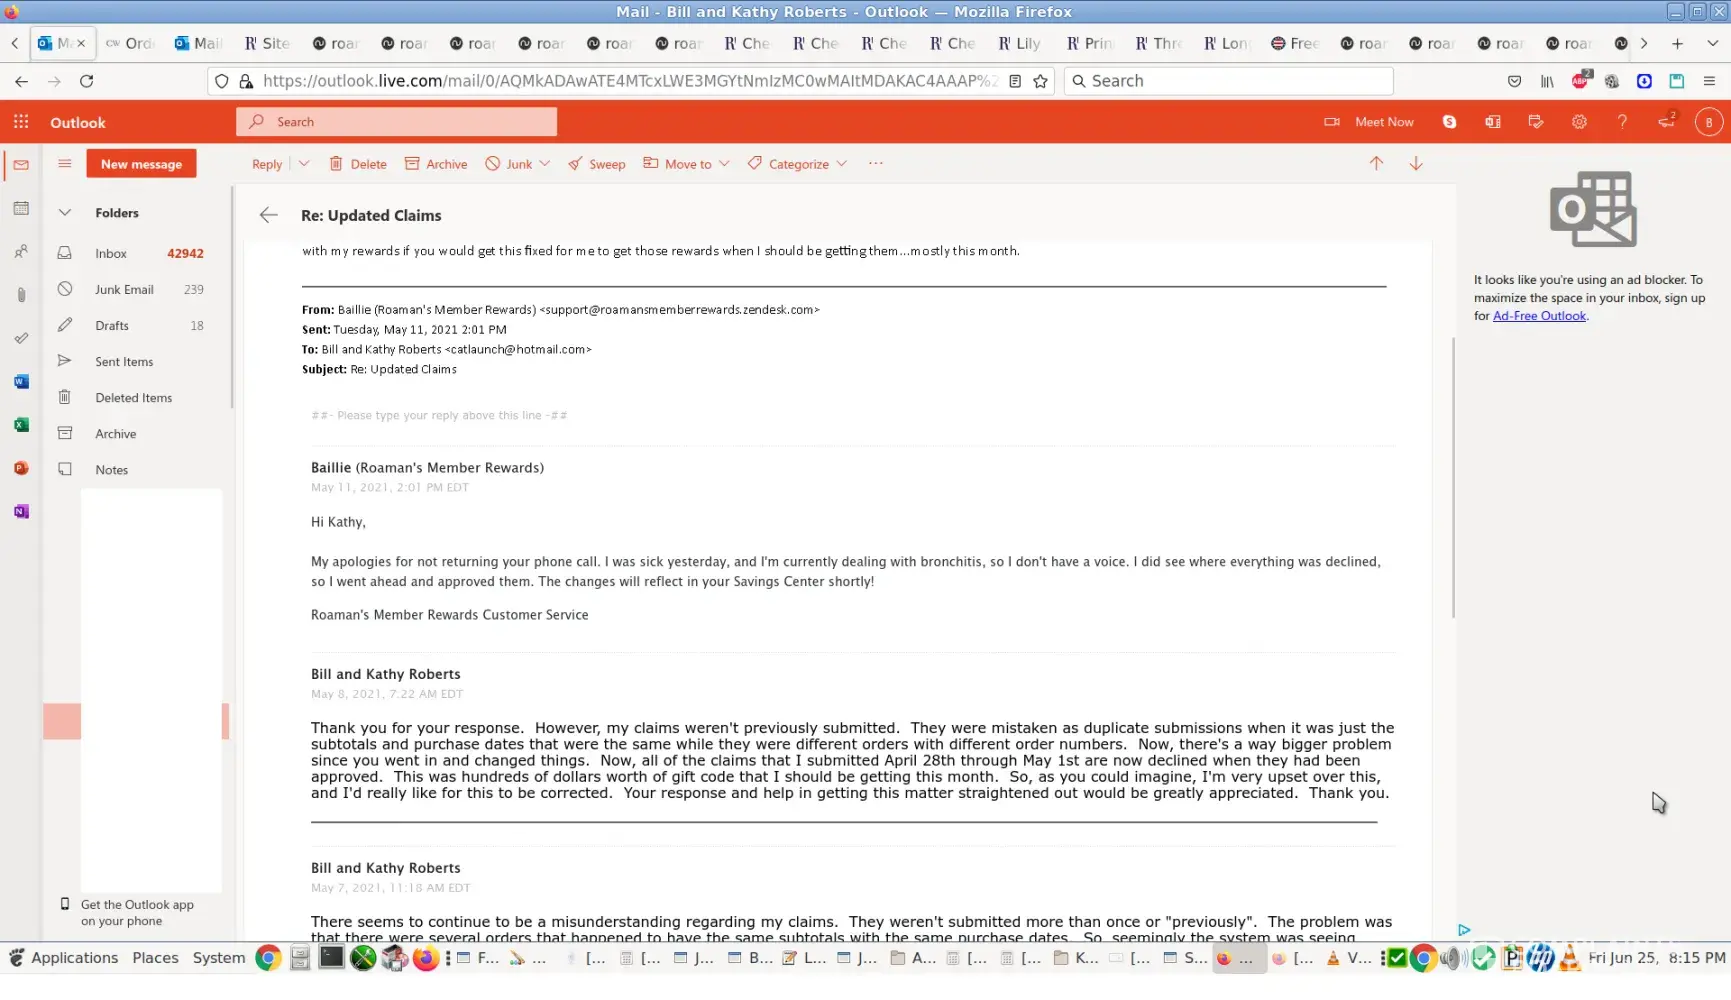Open the People contacts module
This screenshot has height=1000, width=1731.
point(21,252)
